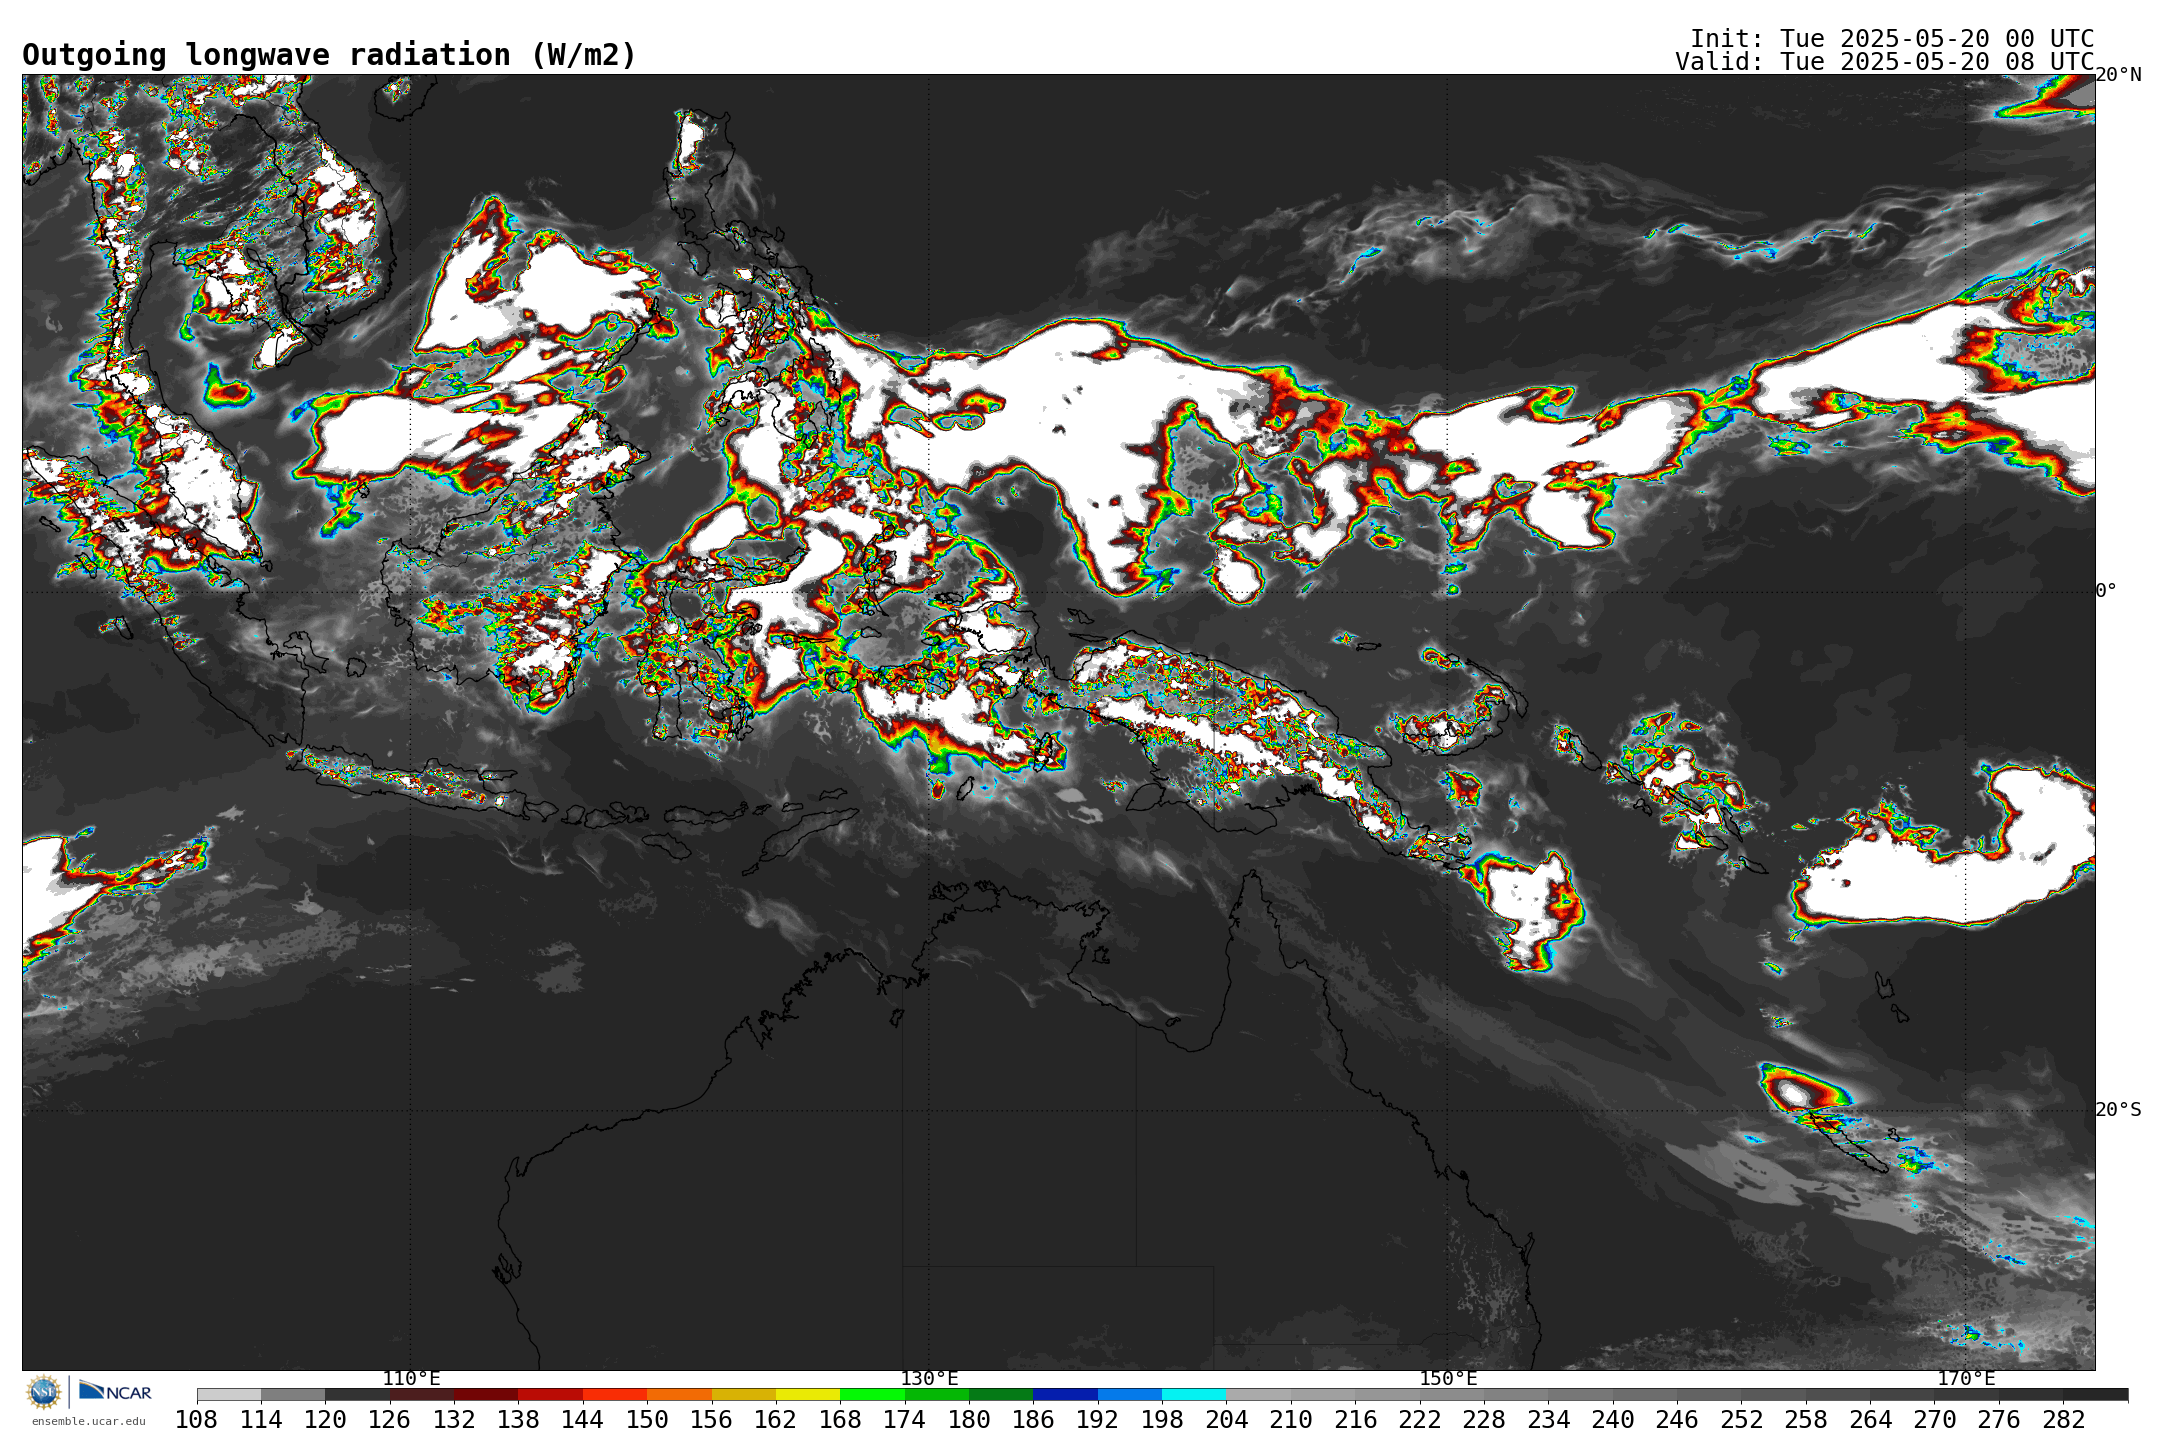
Task: Click the bright red 144–150 colorbar swatch
Action: 615,1394
